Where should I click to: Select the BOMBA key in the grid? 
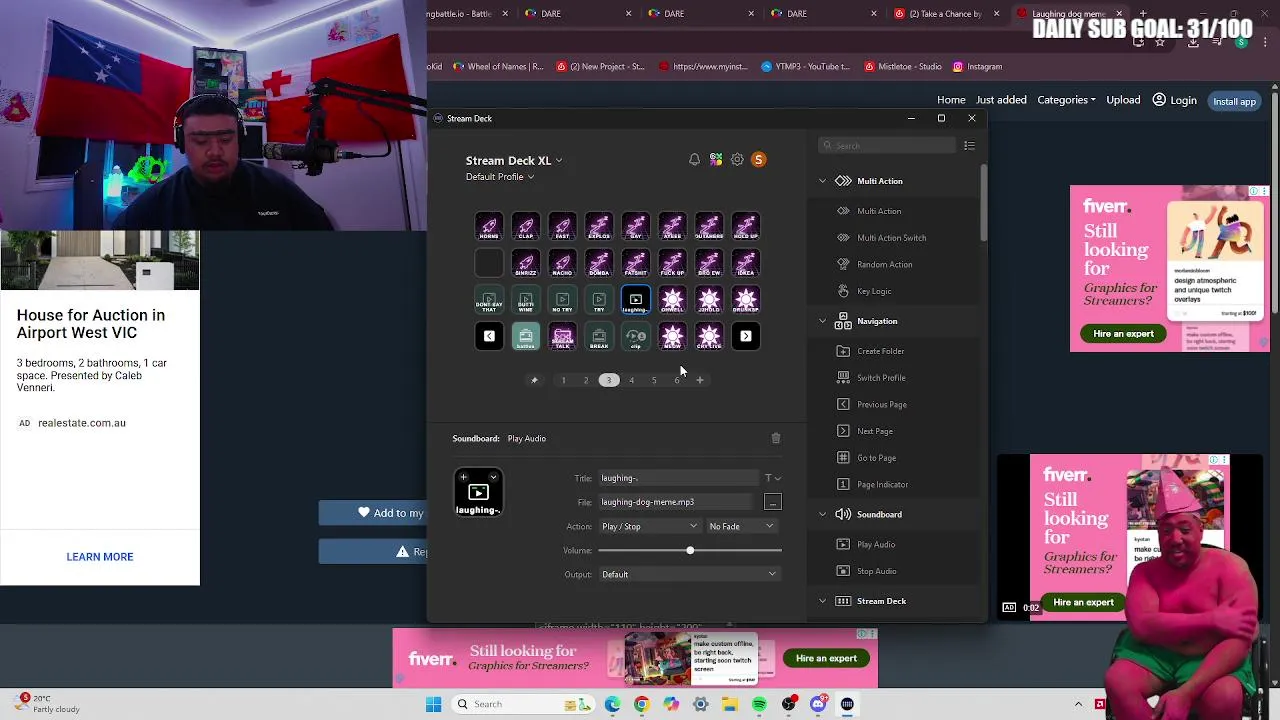click(599, 263)
